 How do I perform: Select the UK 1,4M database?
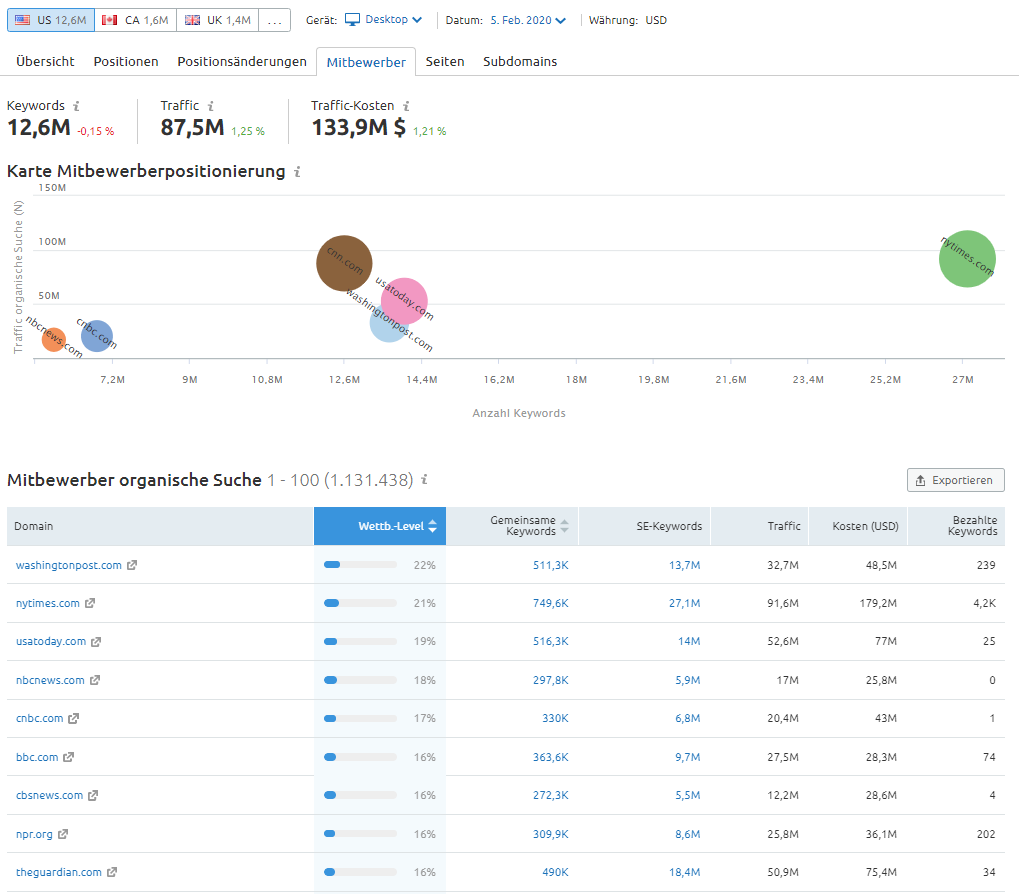(218, 20)
